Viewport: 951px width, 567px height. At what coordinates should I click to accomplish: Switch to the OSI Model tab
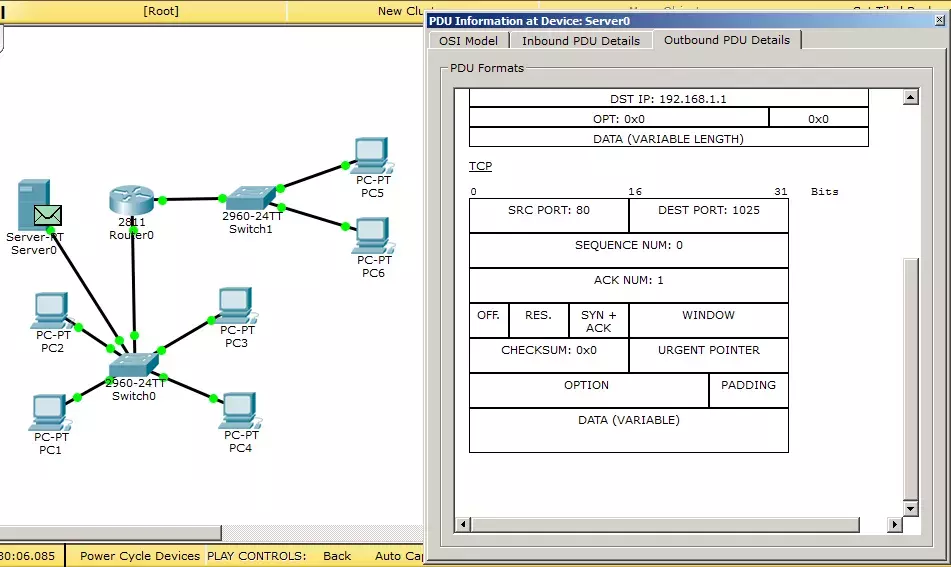tap(468, 41)
